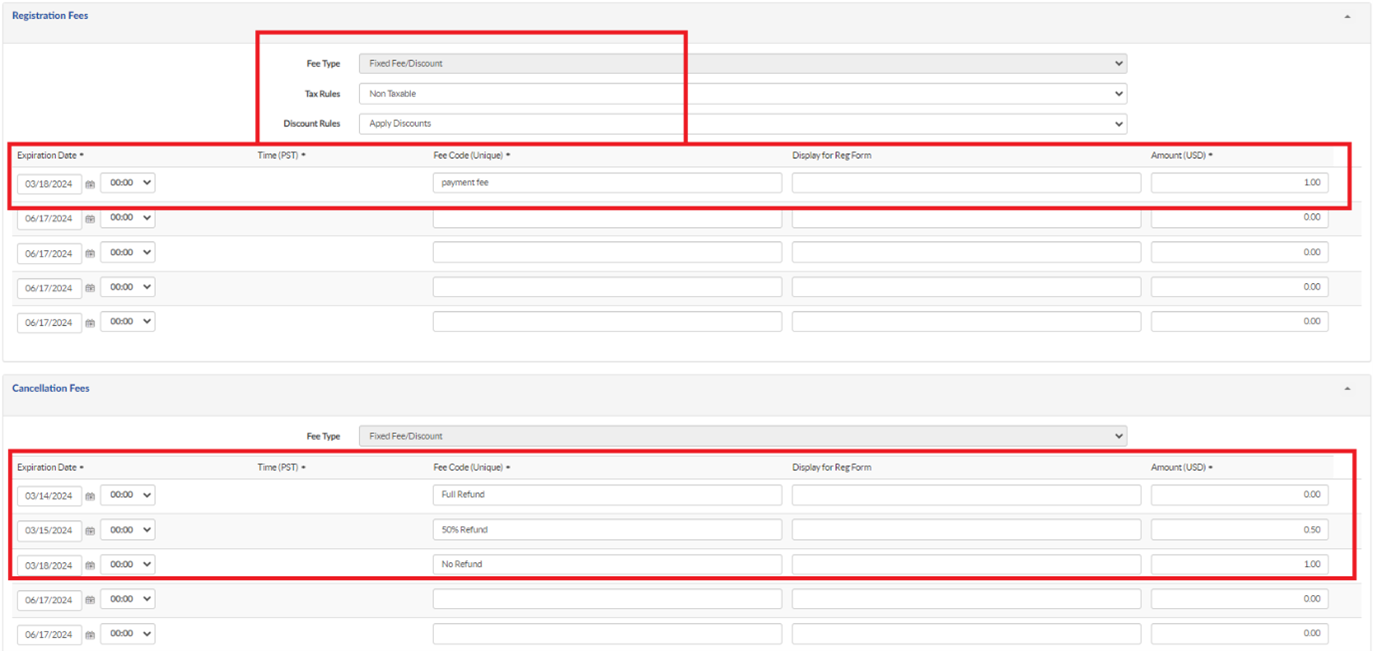The height and width of the screenshot is (651, 1373).
Task: Edit the 'Full Refund' fee code field
Action: pyautogui.click(x=607, y=494)
